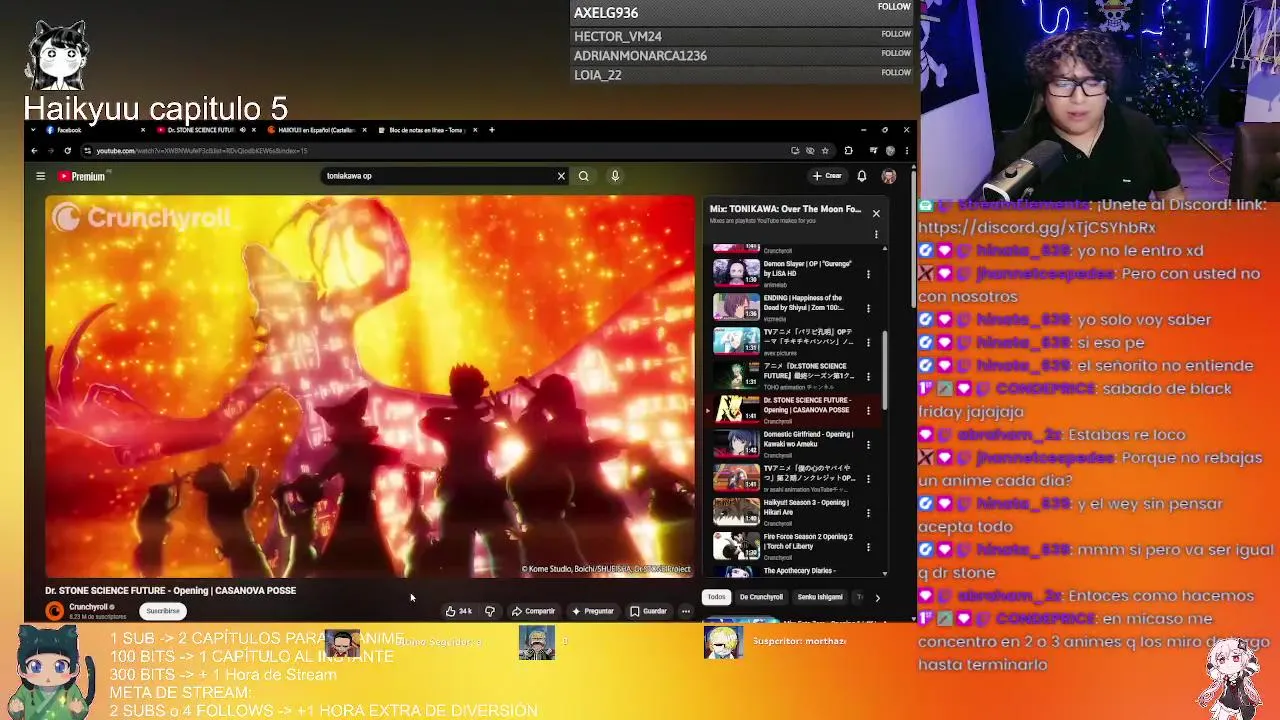This screenshot has width=1280, height=720.
Task: Play ENDING Happiness of the Dead thumbnail
Action: click(x=736, y=307)
